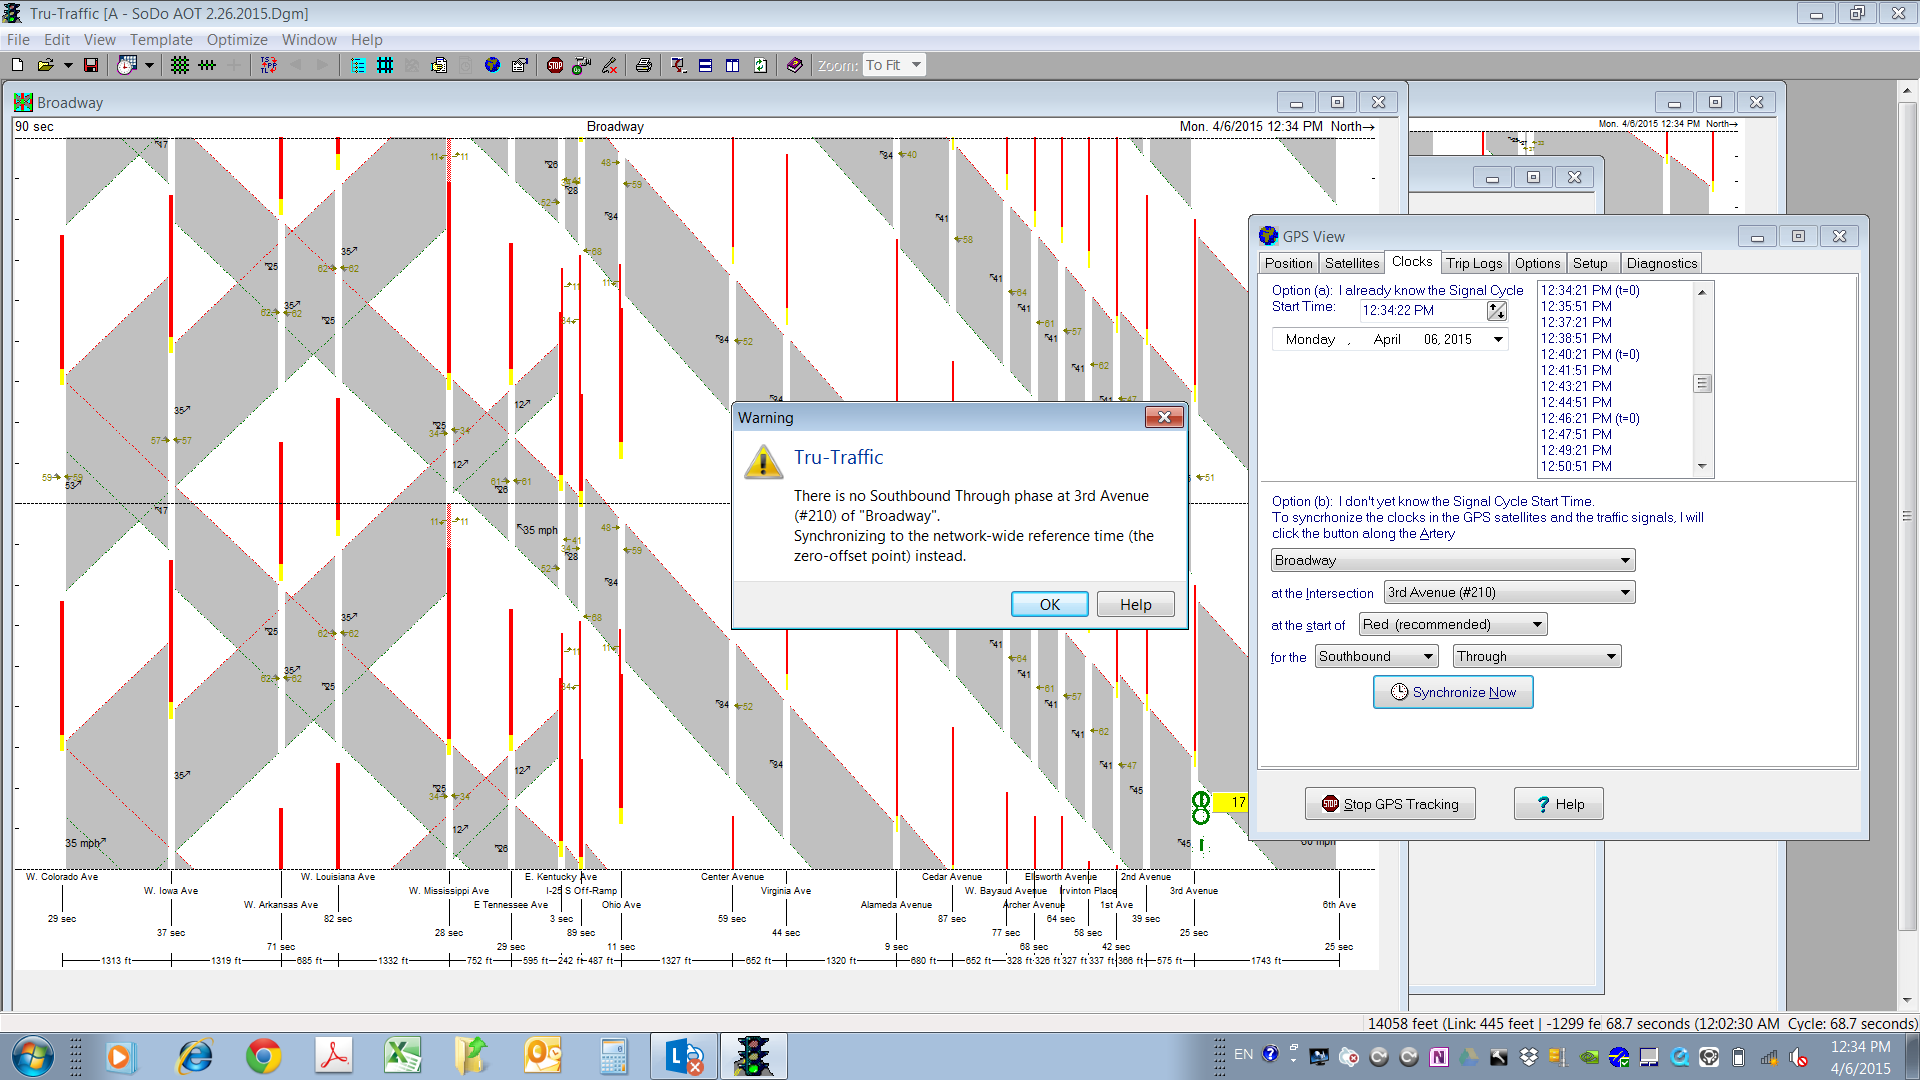The image size is (1920, 1080).
Task: Open the Template menu
Action: click(160, 38)
